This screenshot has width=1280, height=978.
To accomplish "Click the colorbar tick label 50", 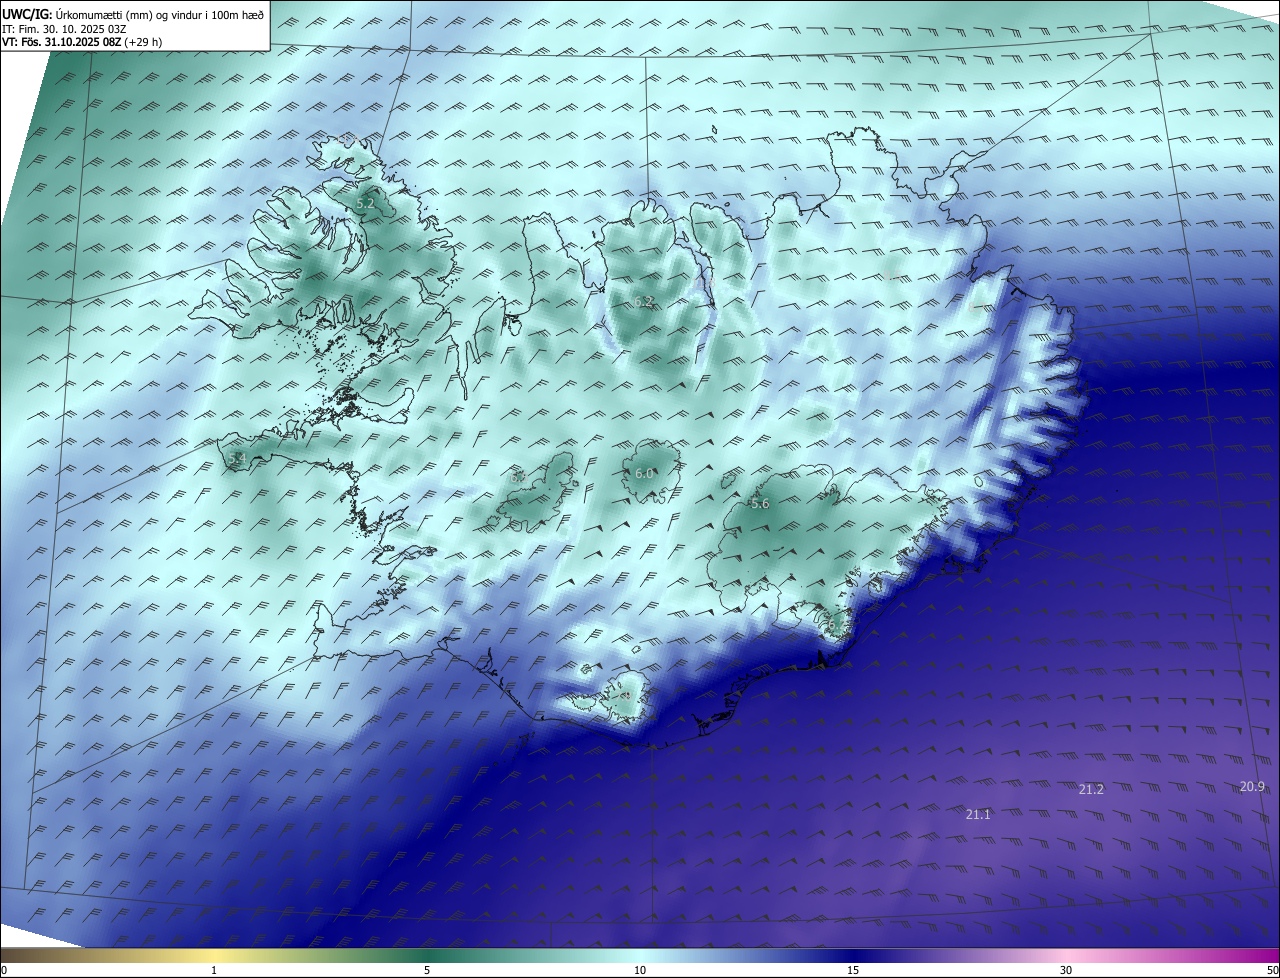I will tap(1272, 970).
